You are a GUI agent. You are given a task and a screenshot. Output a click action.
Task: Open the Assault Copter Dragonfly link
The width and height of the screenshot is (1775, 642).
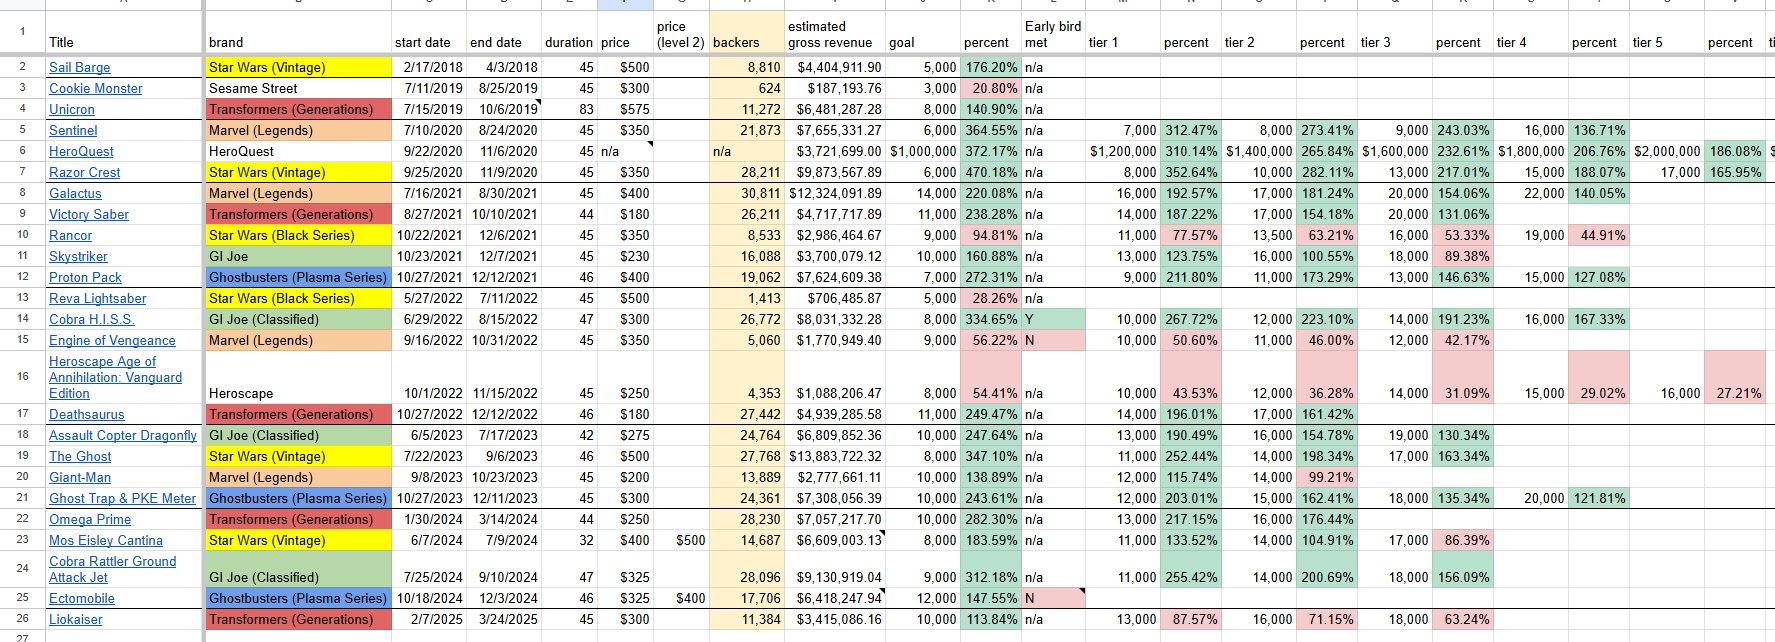(x=123, y=435)
